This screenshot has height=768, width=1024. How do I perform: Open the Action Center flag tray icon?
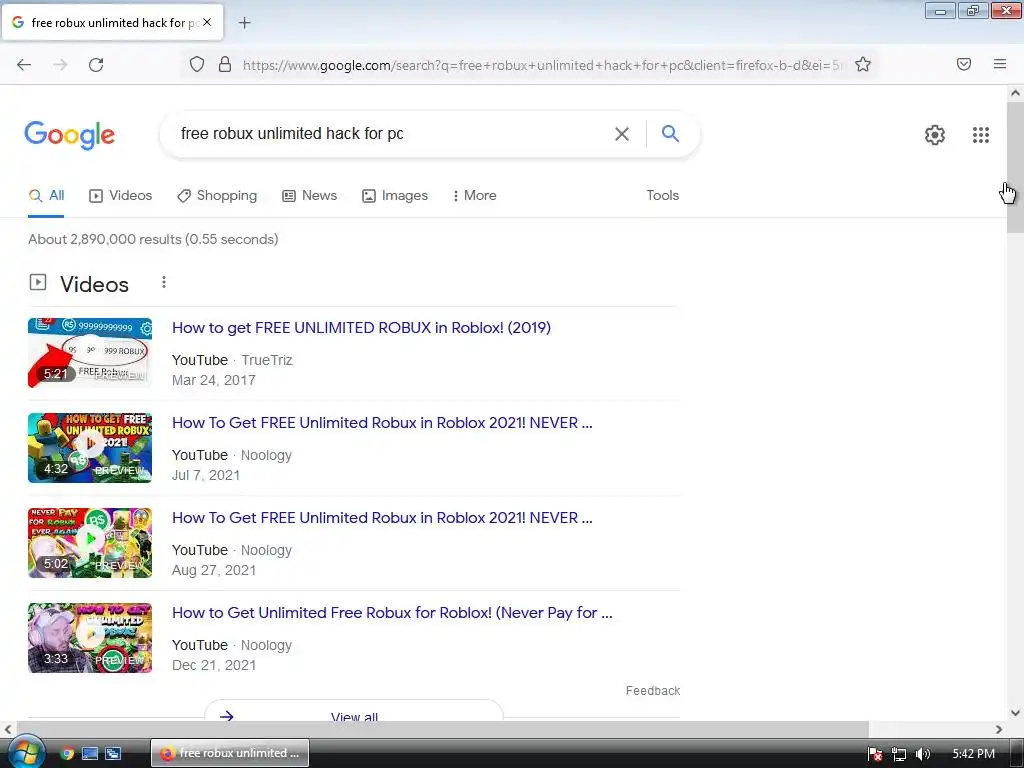pos(875,754)
